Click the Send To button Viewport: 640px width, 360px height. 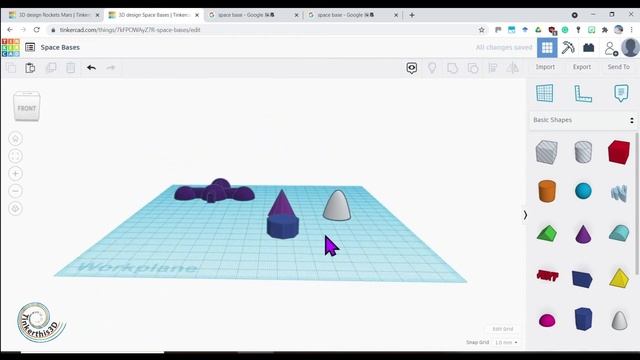pyautogui.click(x=618, y=67)
